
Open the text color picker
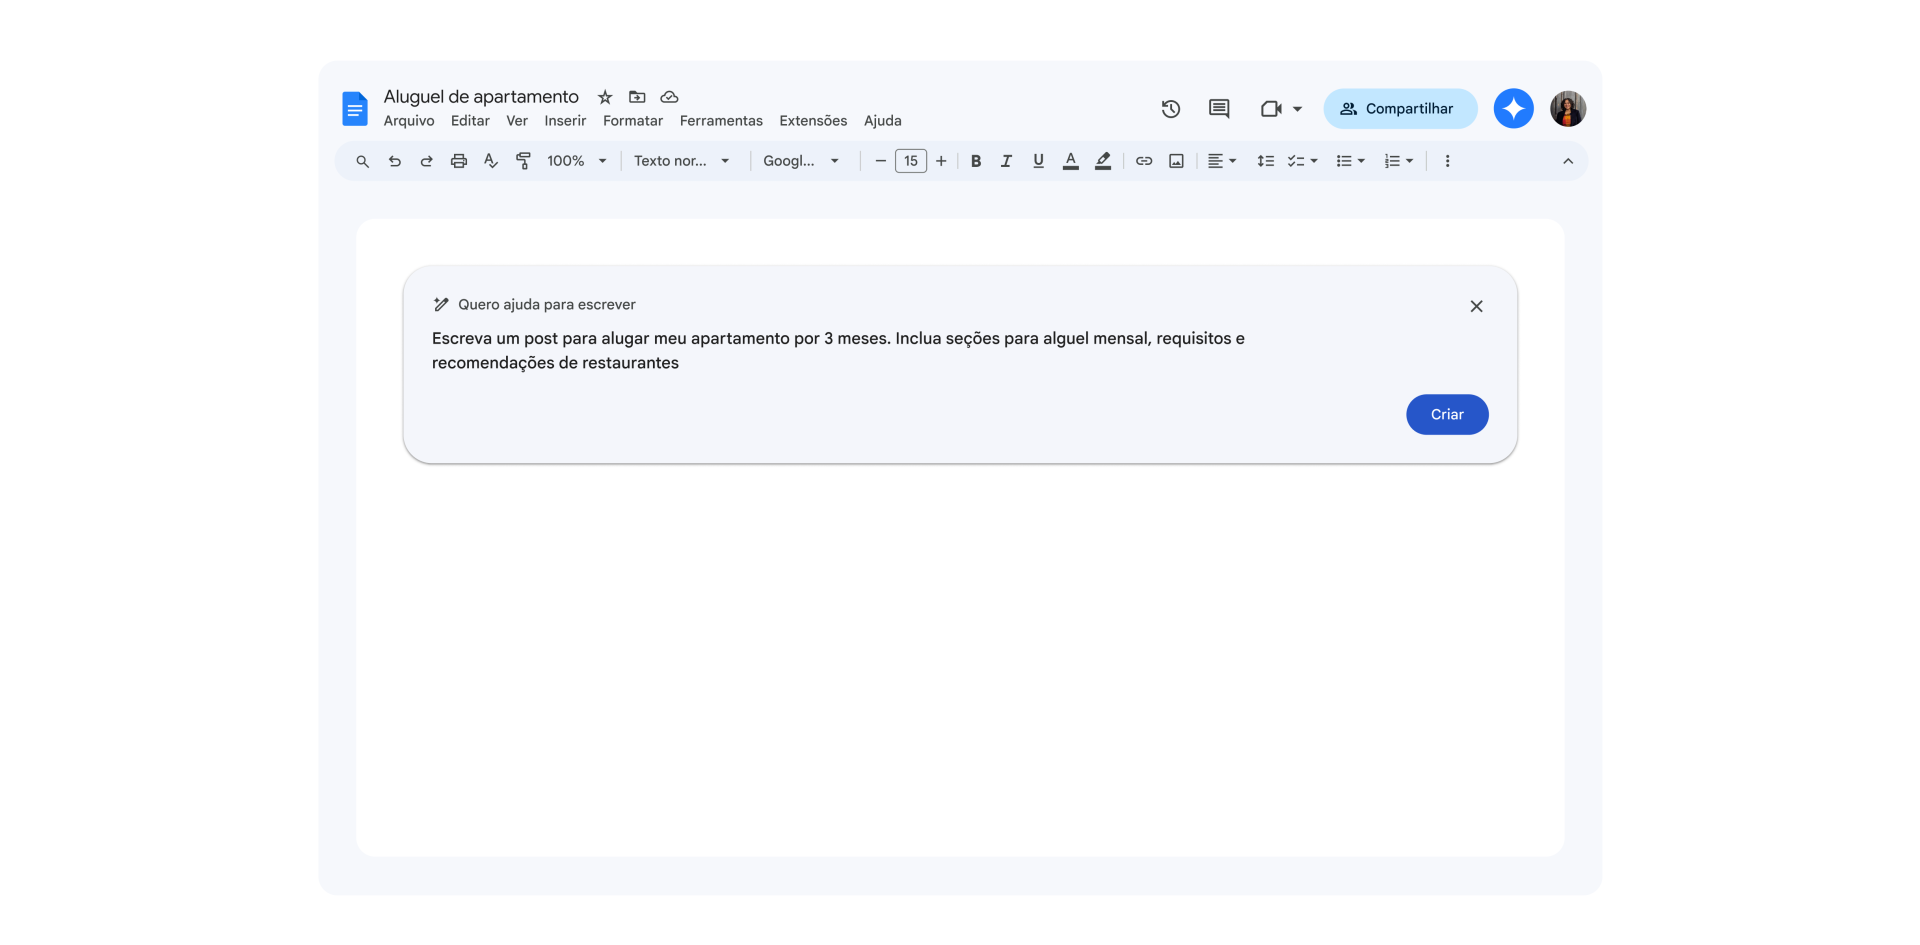(x=1070, y=161)
